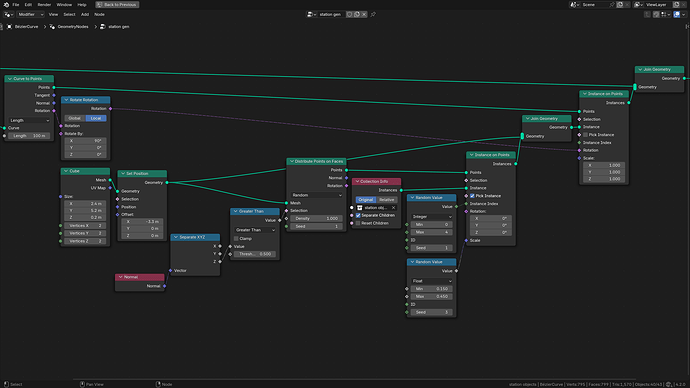The image size is (690, 388).
Task: Click the go to parent tree icon
Action: (x=647, y=15)
